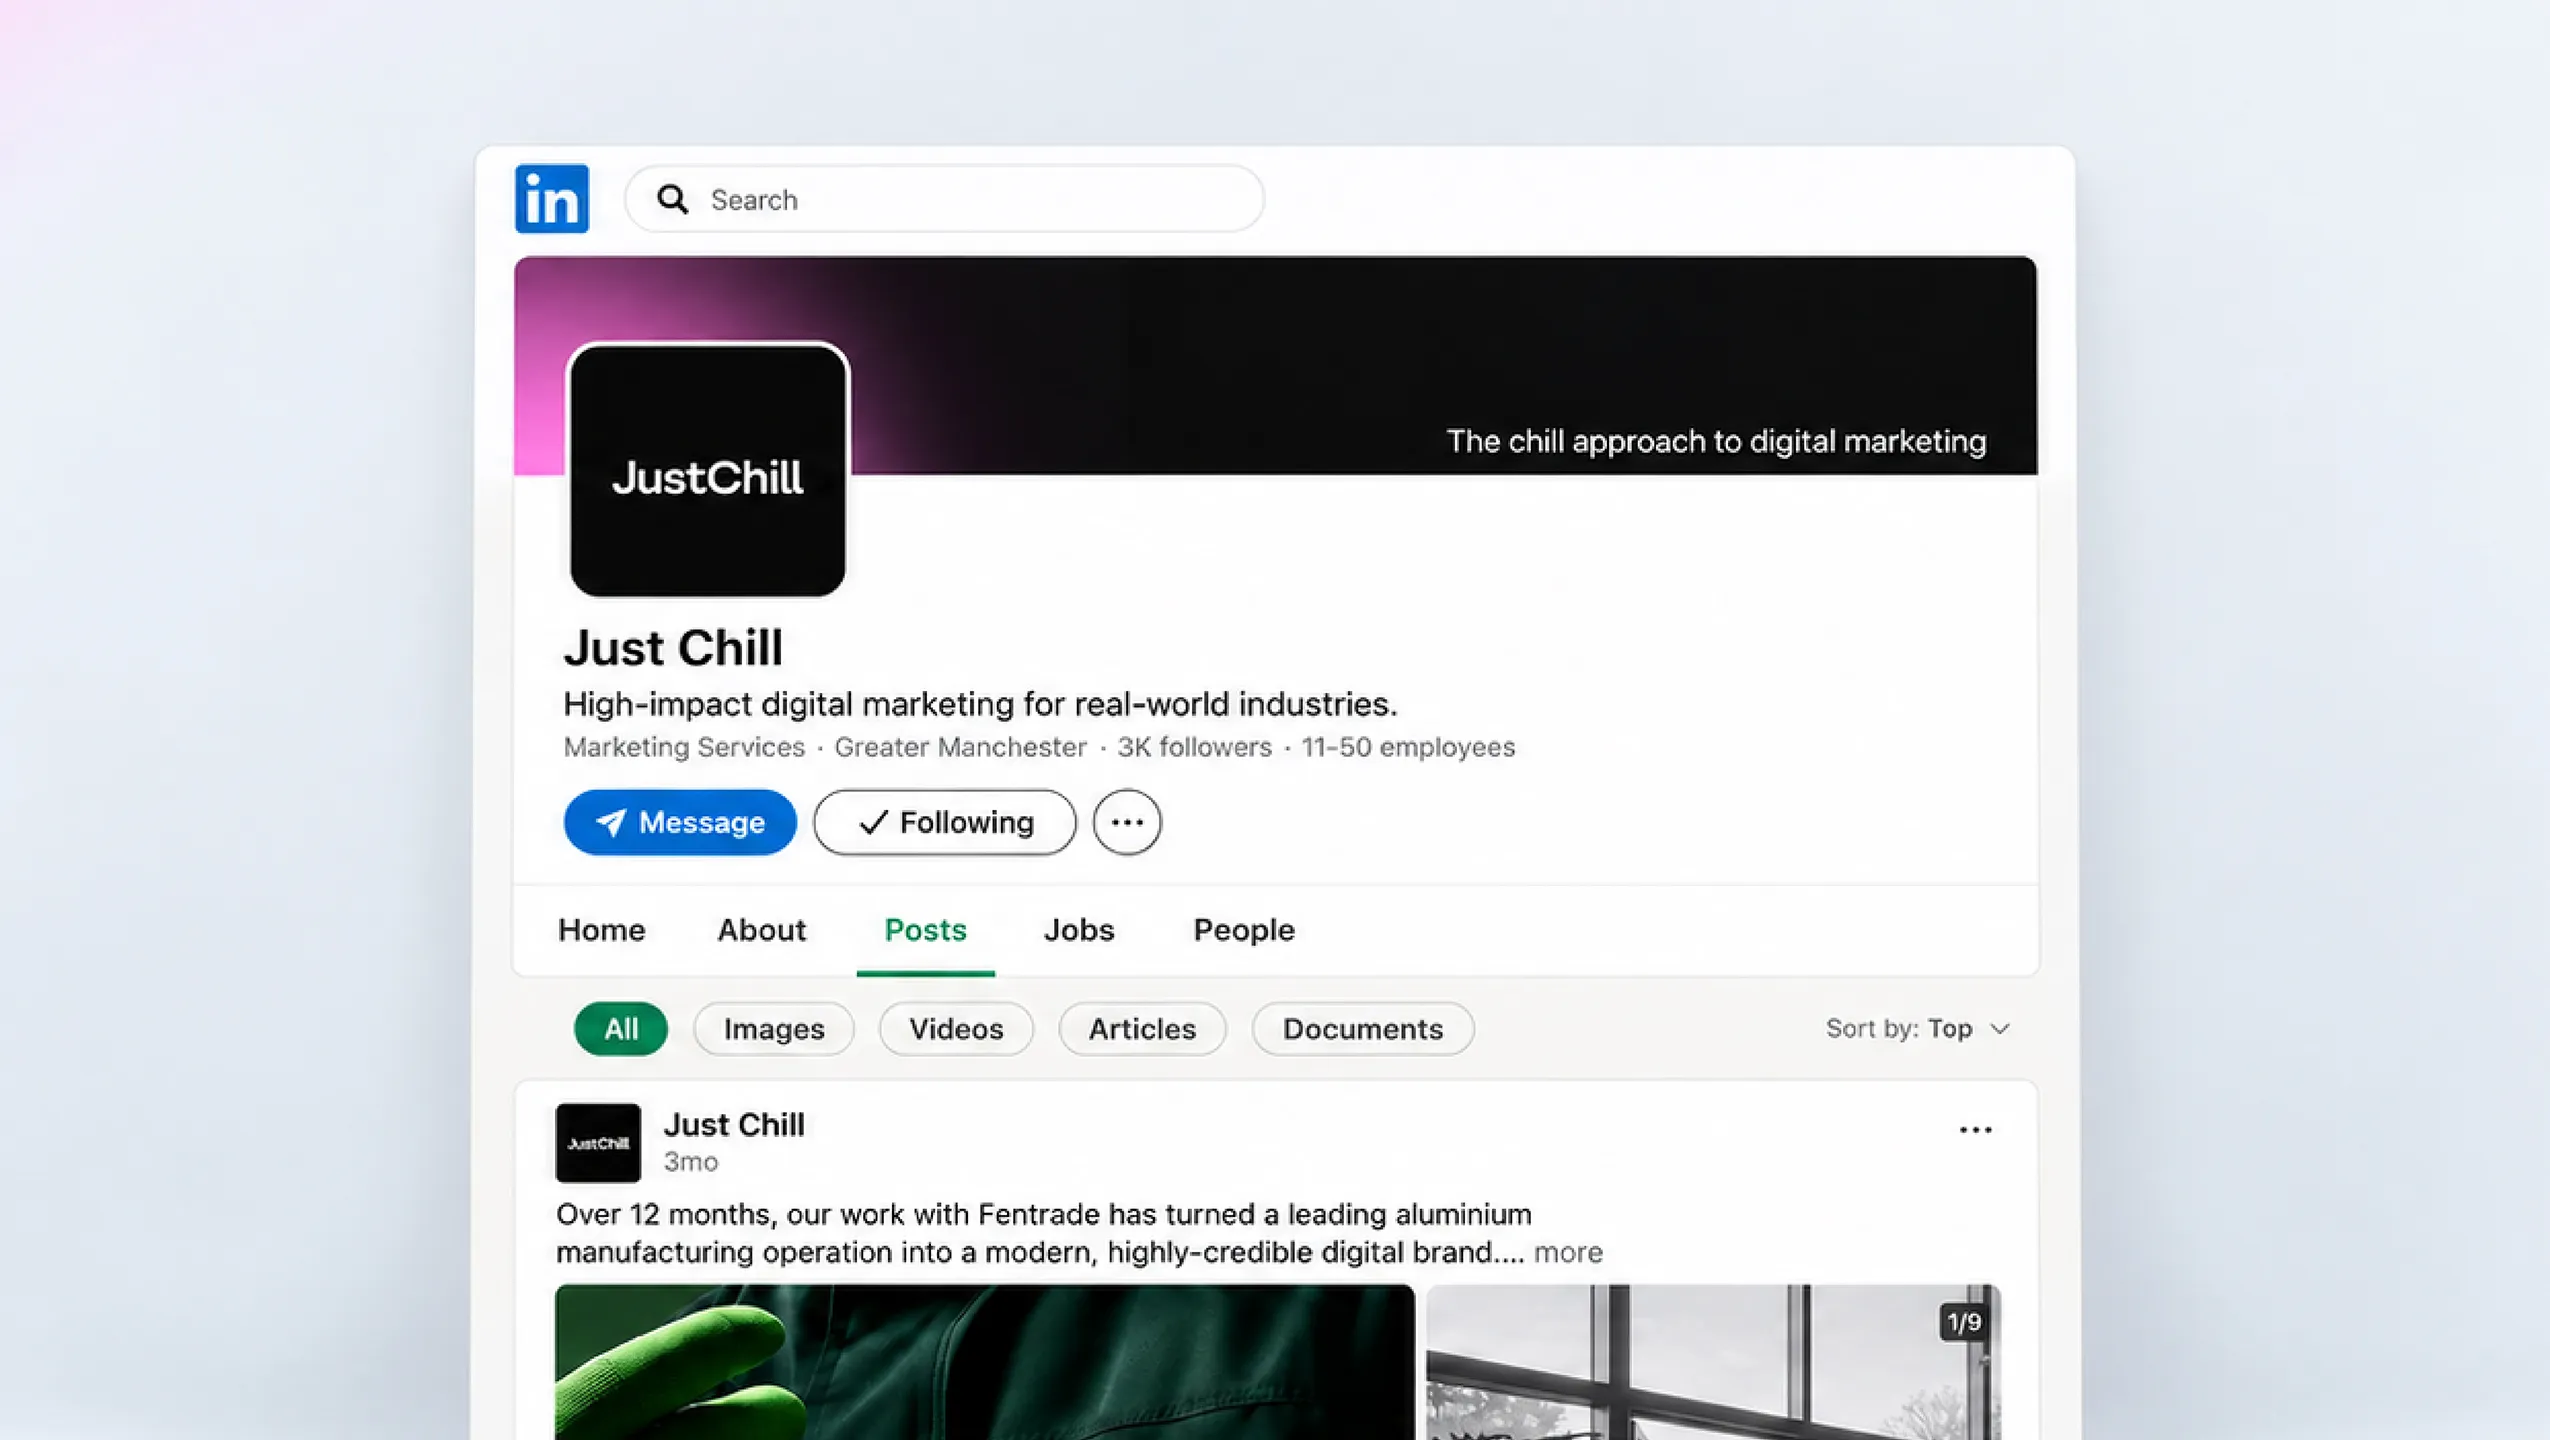Viewport: 2550px width, 1440px height.
Task: Click the LinkedIn logo icon
Action: 552,199
